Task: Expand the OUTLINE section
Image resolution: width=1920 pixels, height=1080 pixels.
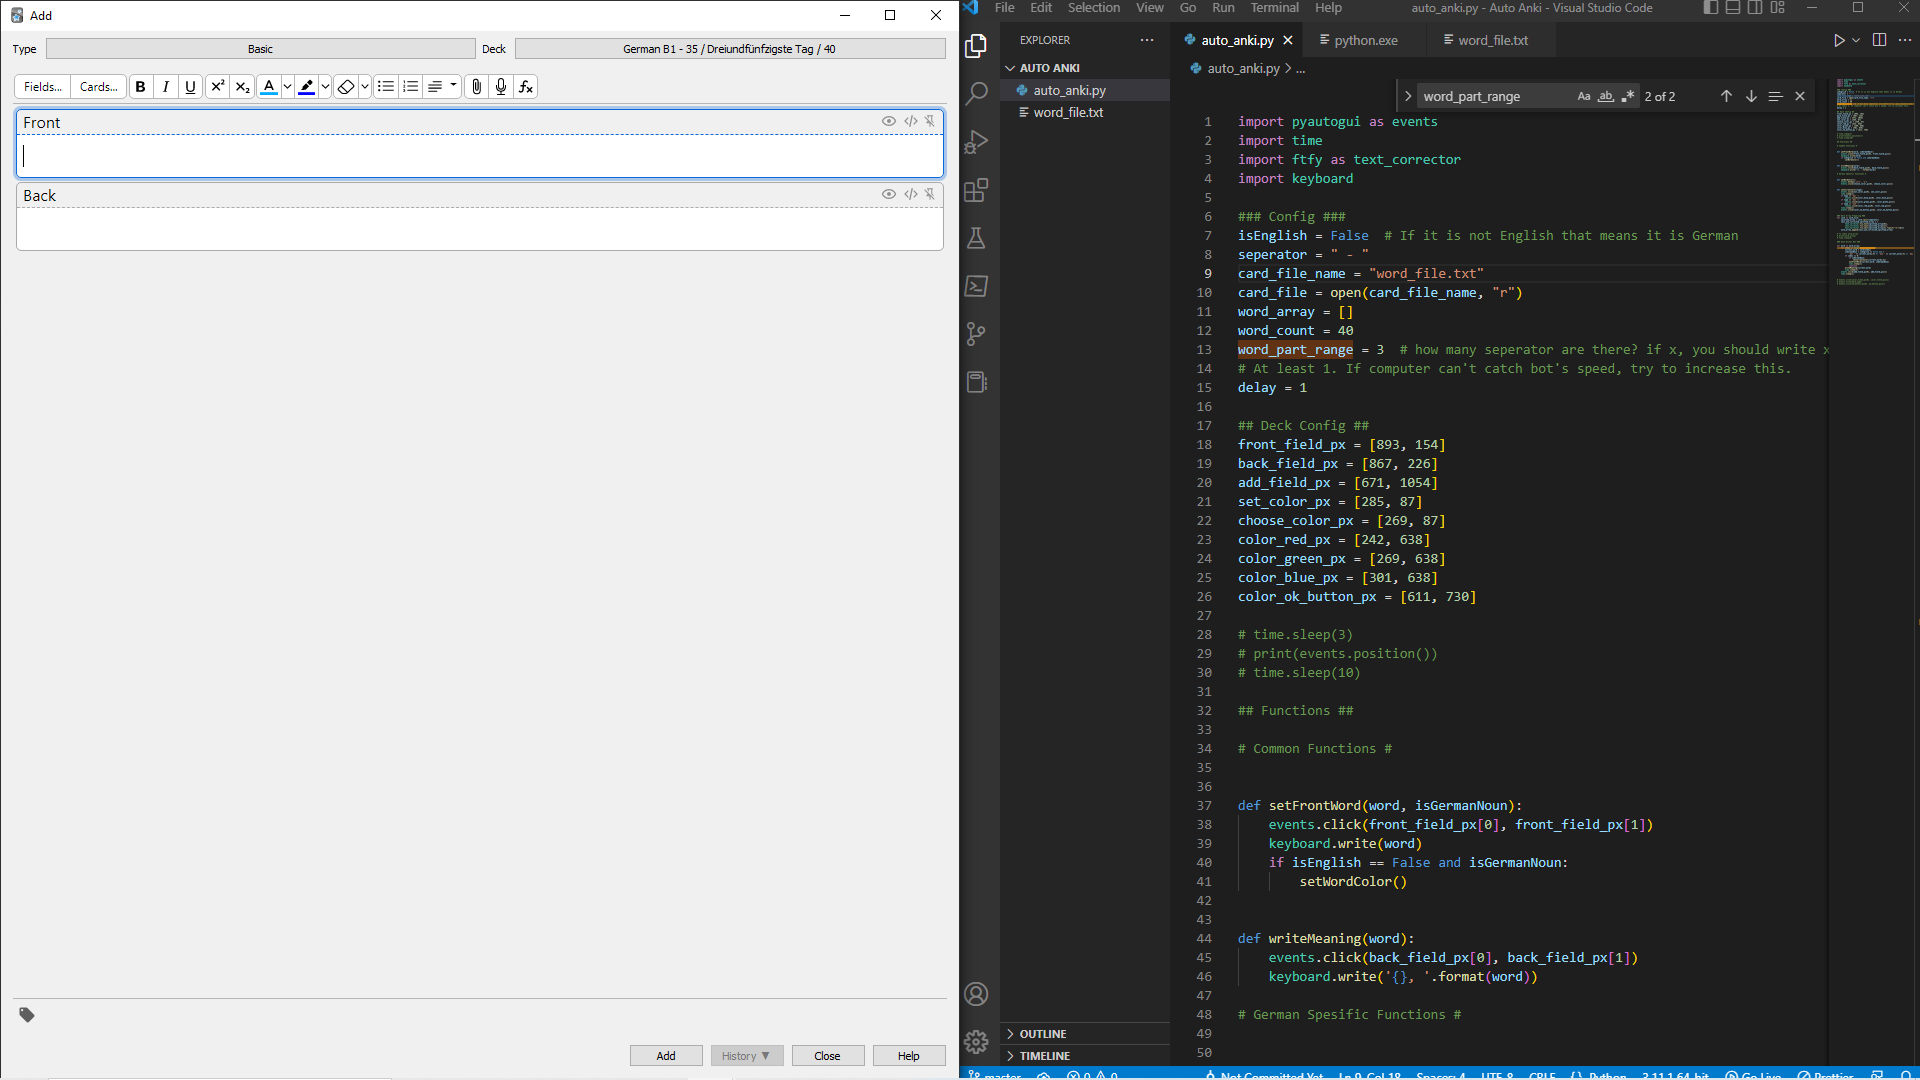Action: [1041, 1033]
